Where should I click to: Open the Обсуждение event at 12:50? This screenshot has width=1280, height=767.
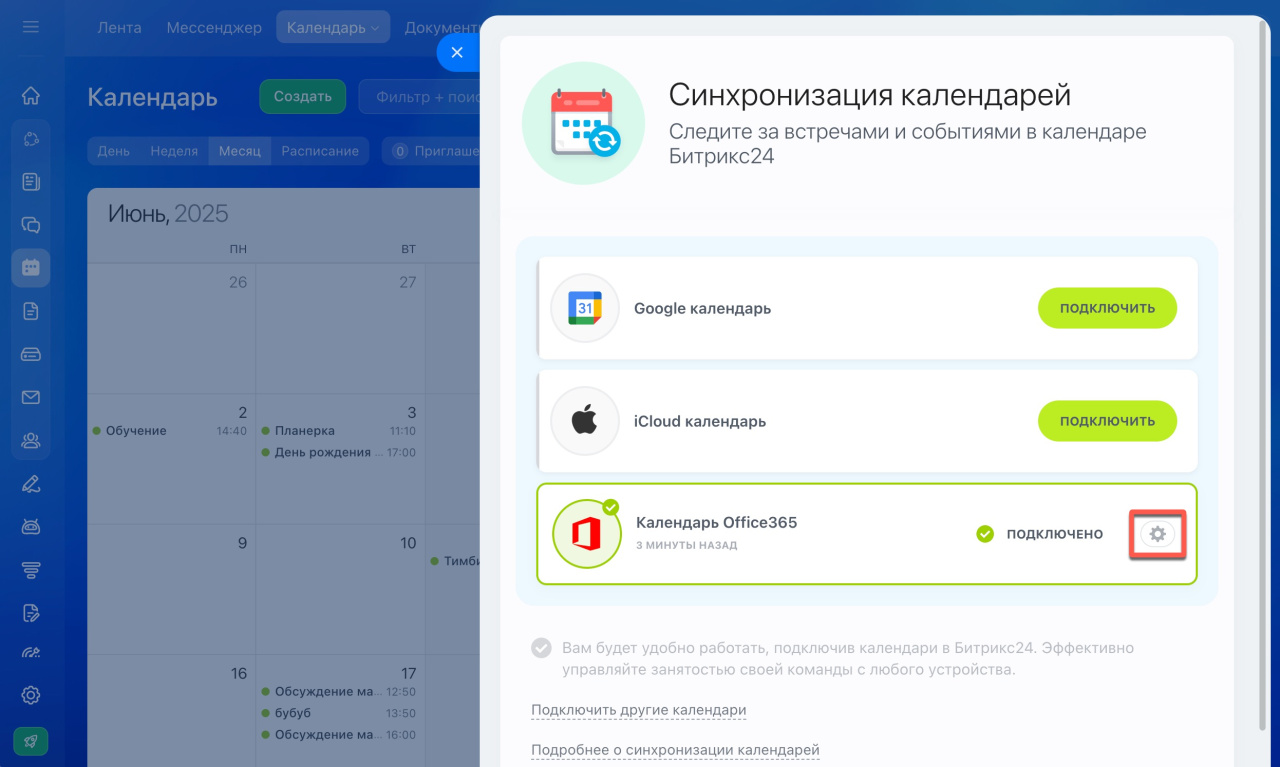pos(339,691)
